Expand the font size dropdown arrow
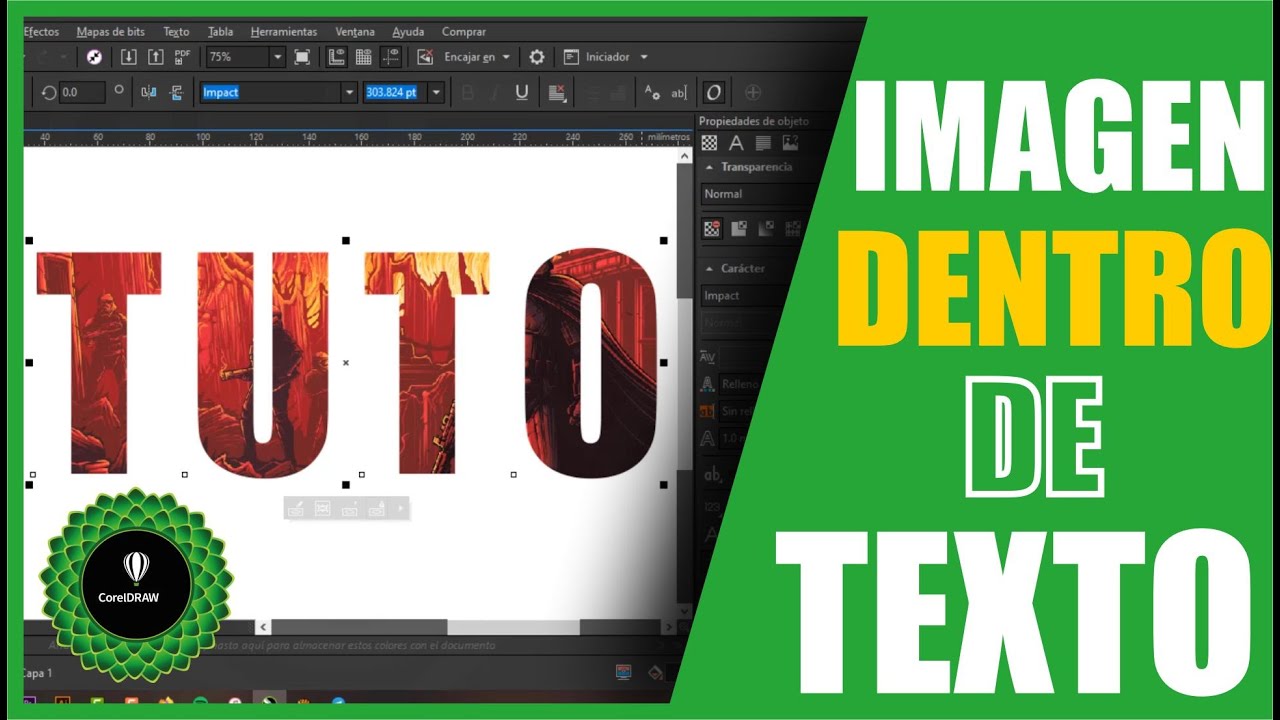 tap(436, 92)
